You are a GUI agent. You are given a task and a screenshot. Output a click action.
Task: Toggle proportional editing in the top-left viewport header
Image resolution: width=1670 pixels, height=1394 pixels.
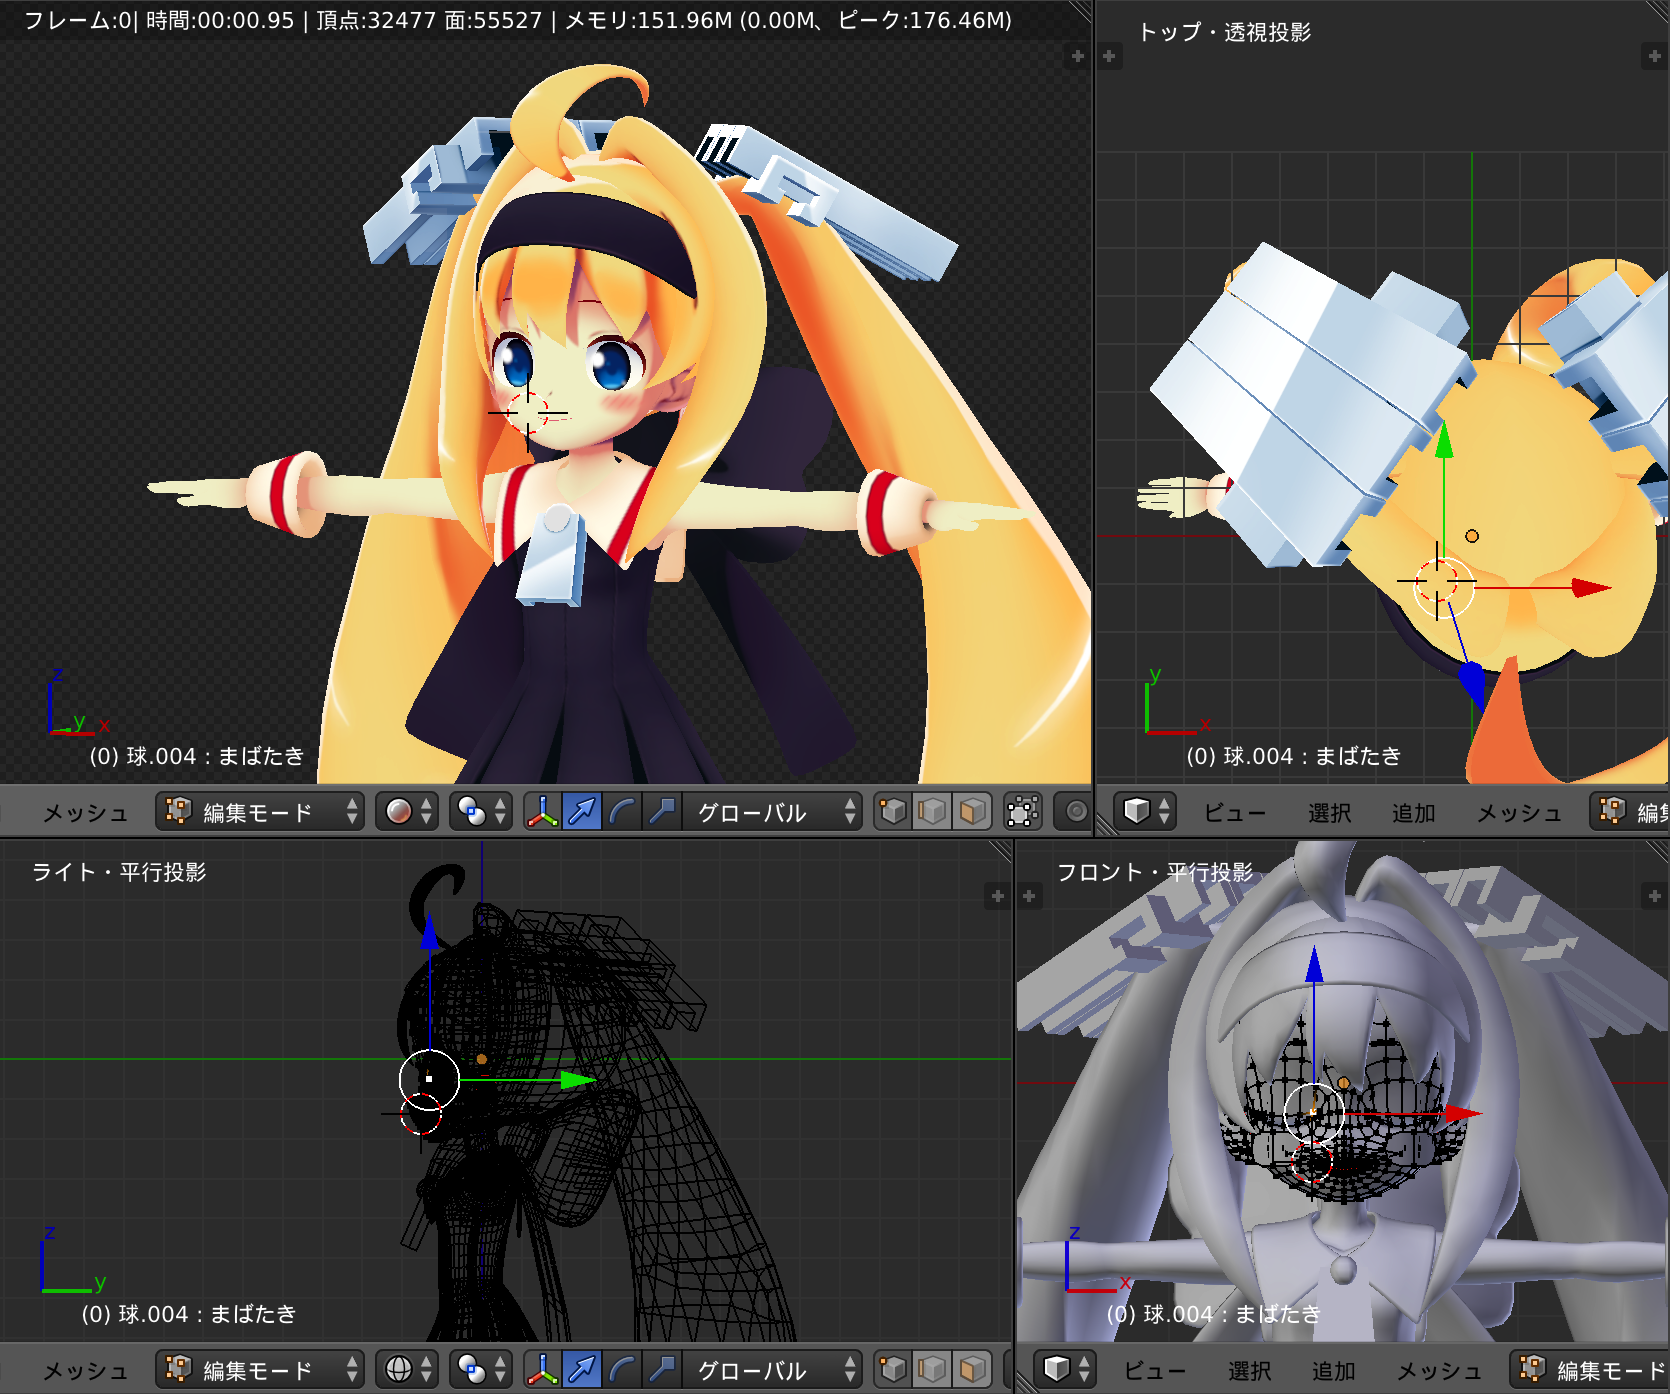tap(1076, 812)
